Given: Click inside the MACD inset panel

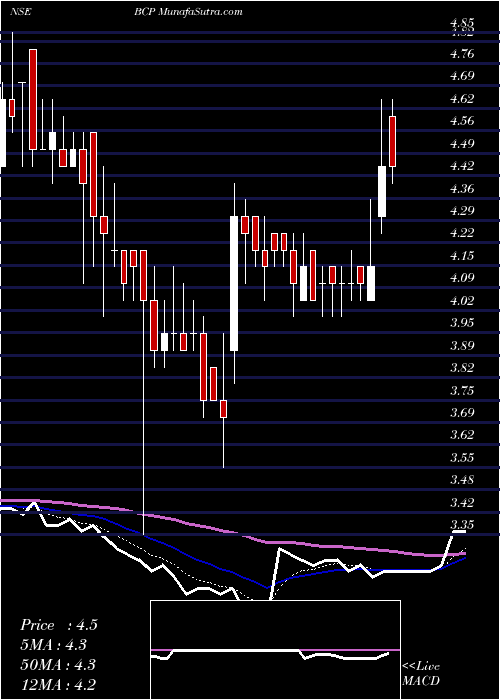Looking at the screenshot, I should (x=275, y=650).
